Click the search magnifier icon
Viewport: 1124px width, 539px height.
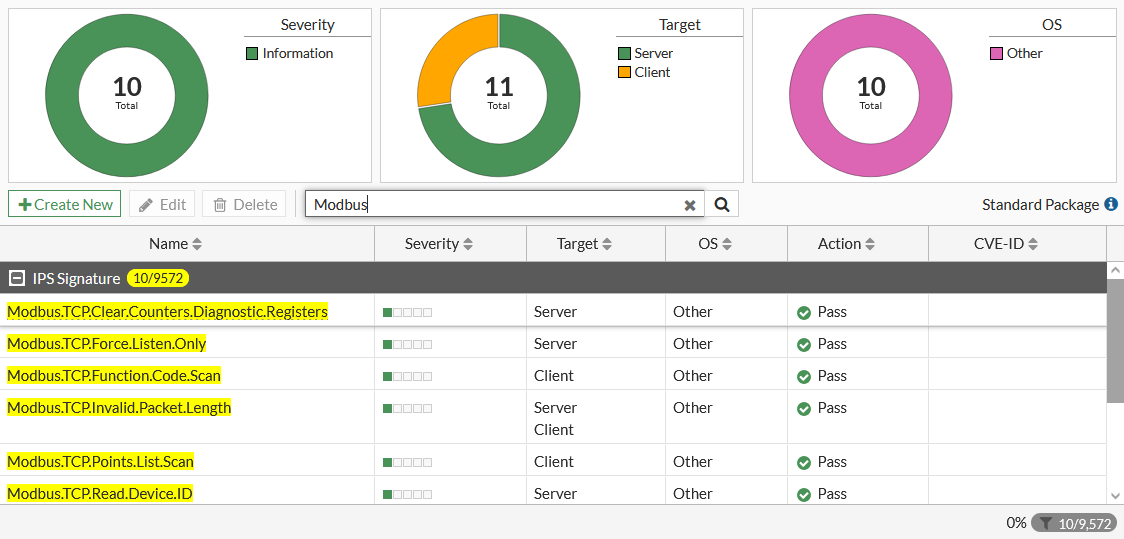click(x=721, y=205)
